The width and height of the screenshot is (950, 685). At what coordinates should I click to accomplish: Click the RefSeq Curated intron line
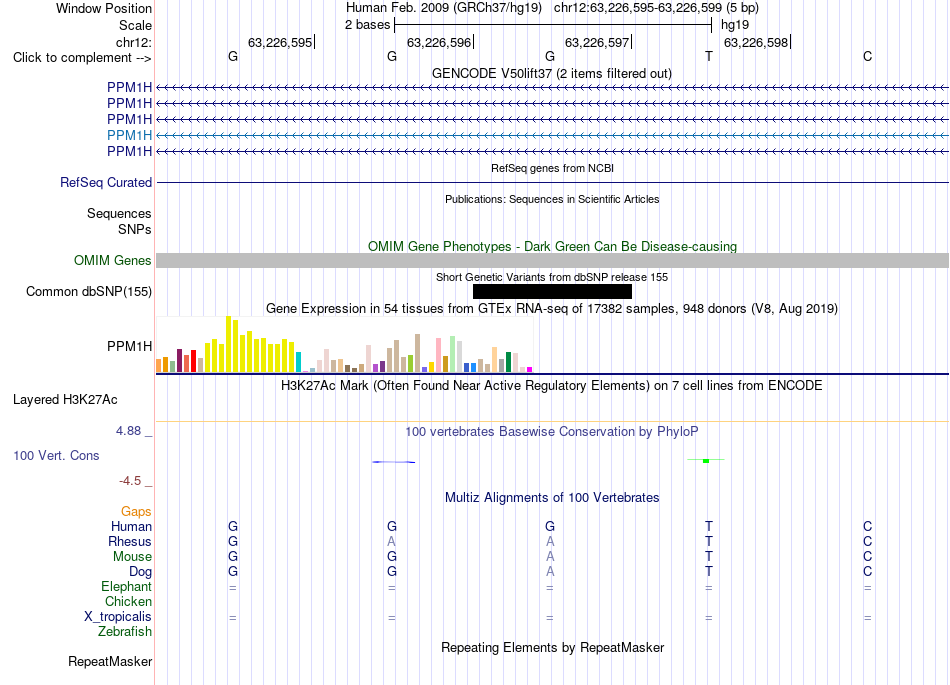(552, 182)
